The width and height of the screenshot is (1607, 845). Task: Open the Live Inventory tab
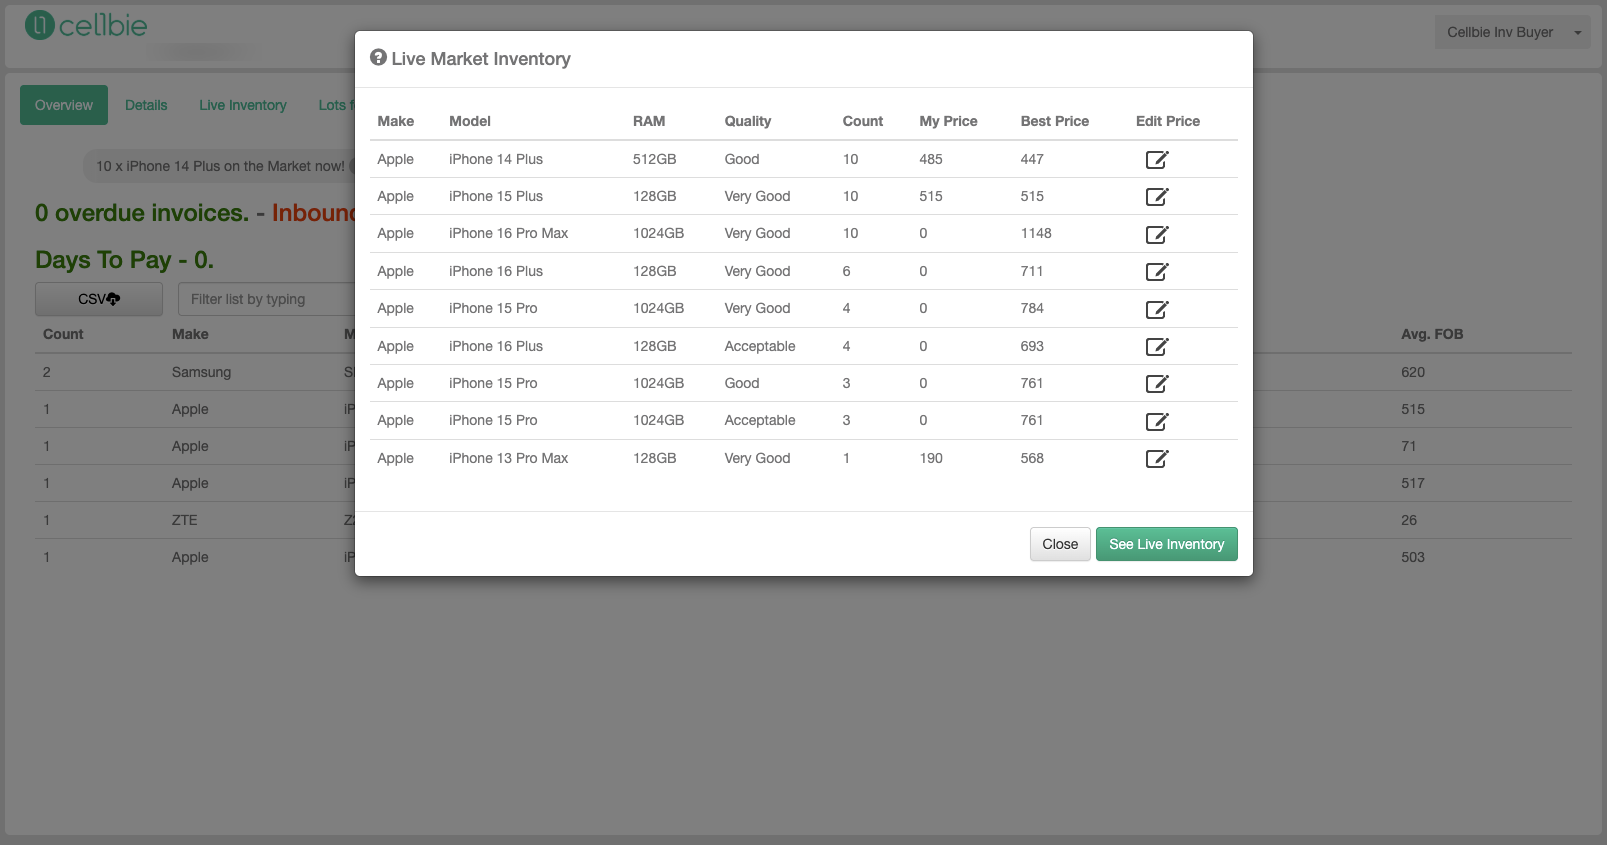click(242, 105)
